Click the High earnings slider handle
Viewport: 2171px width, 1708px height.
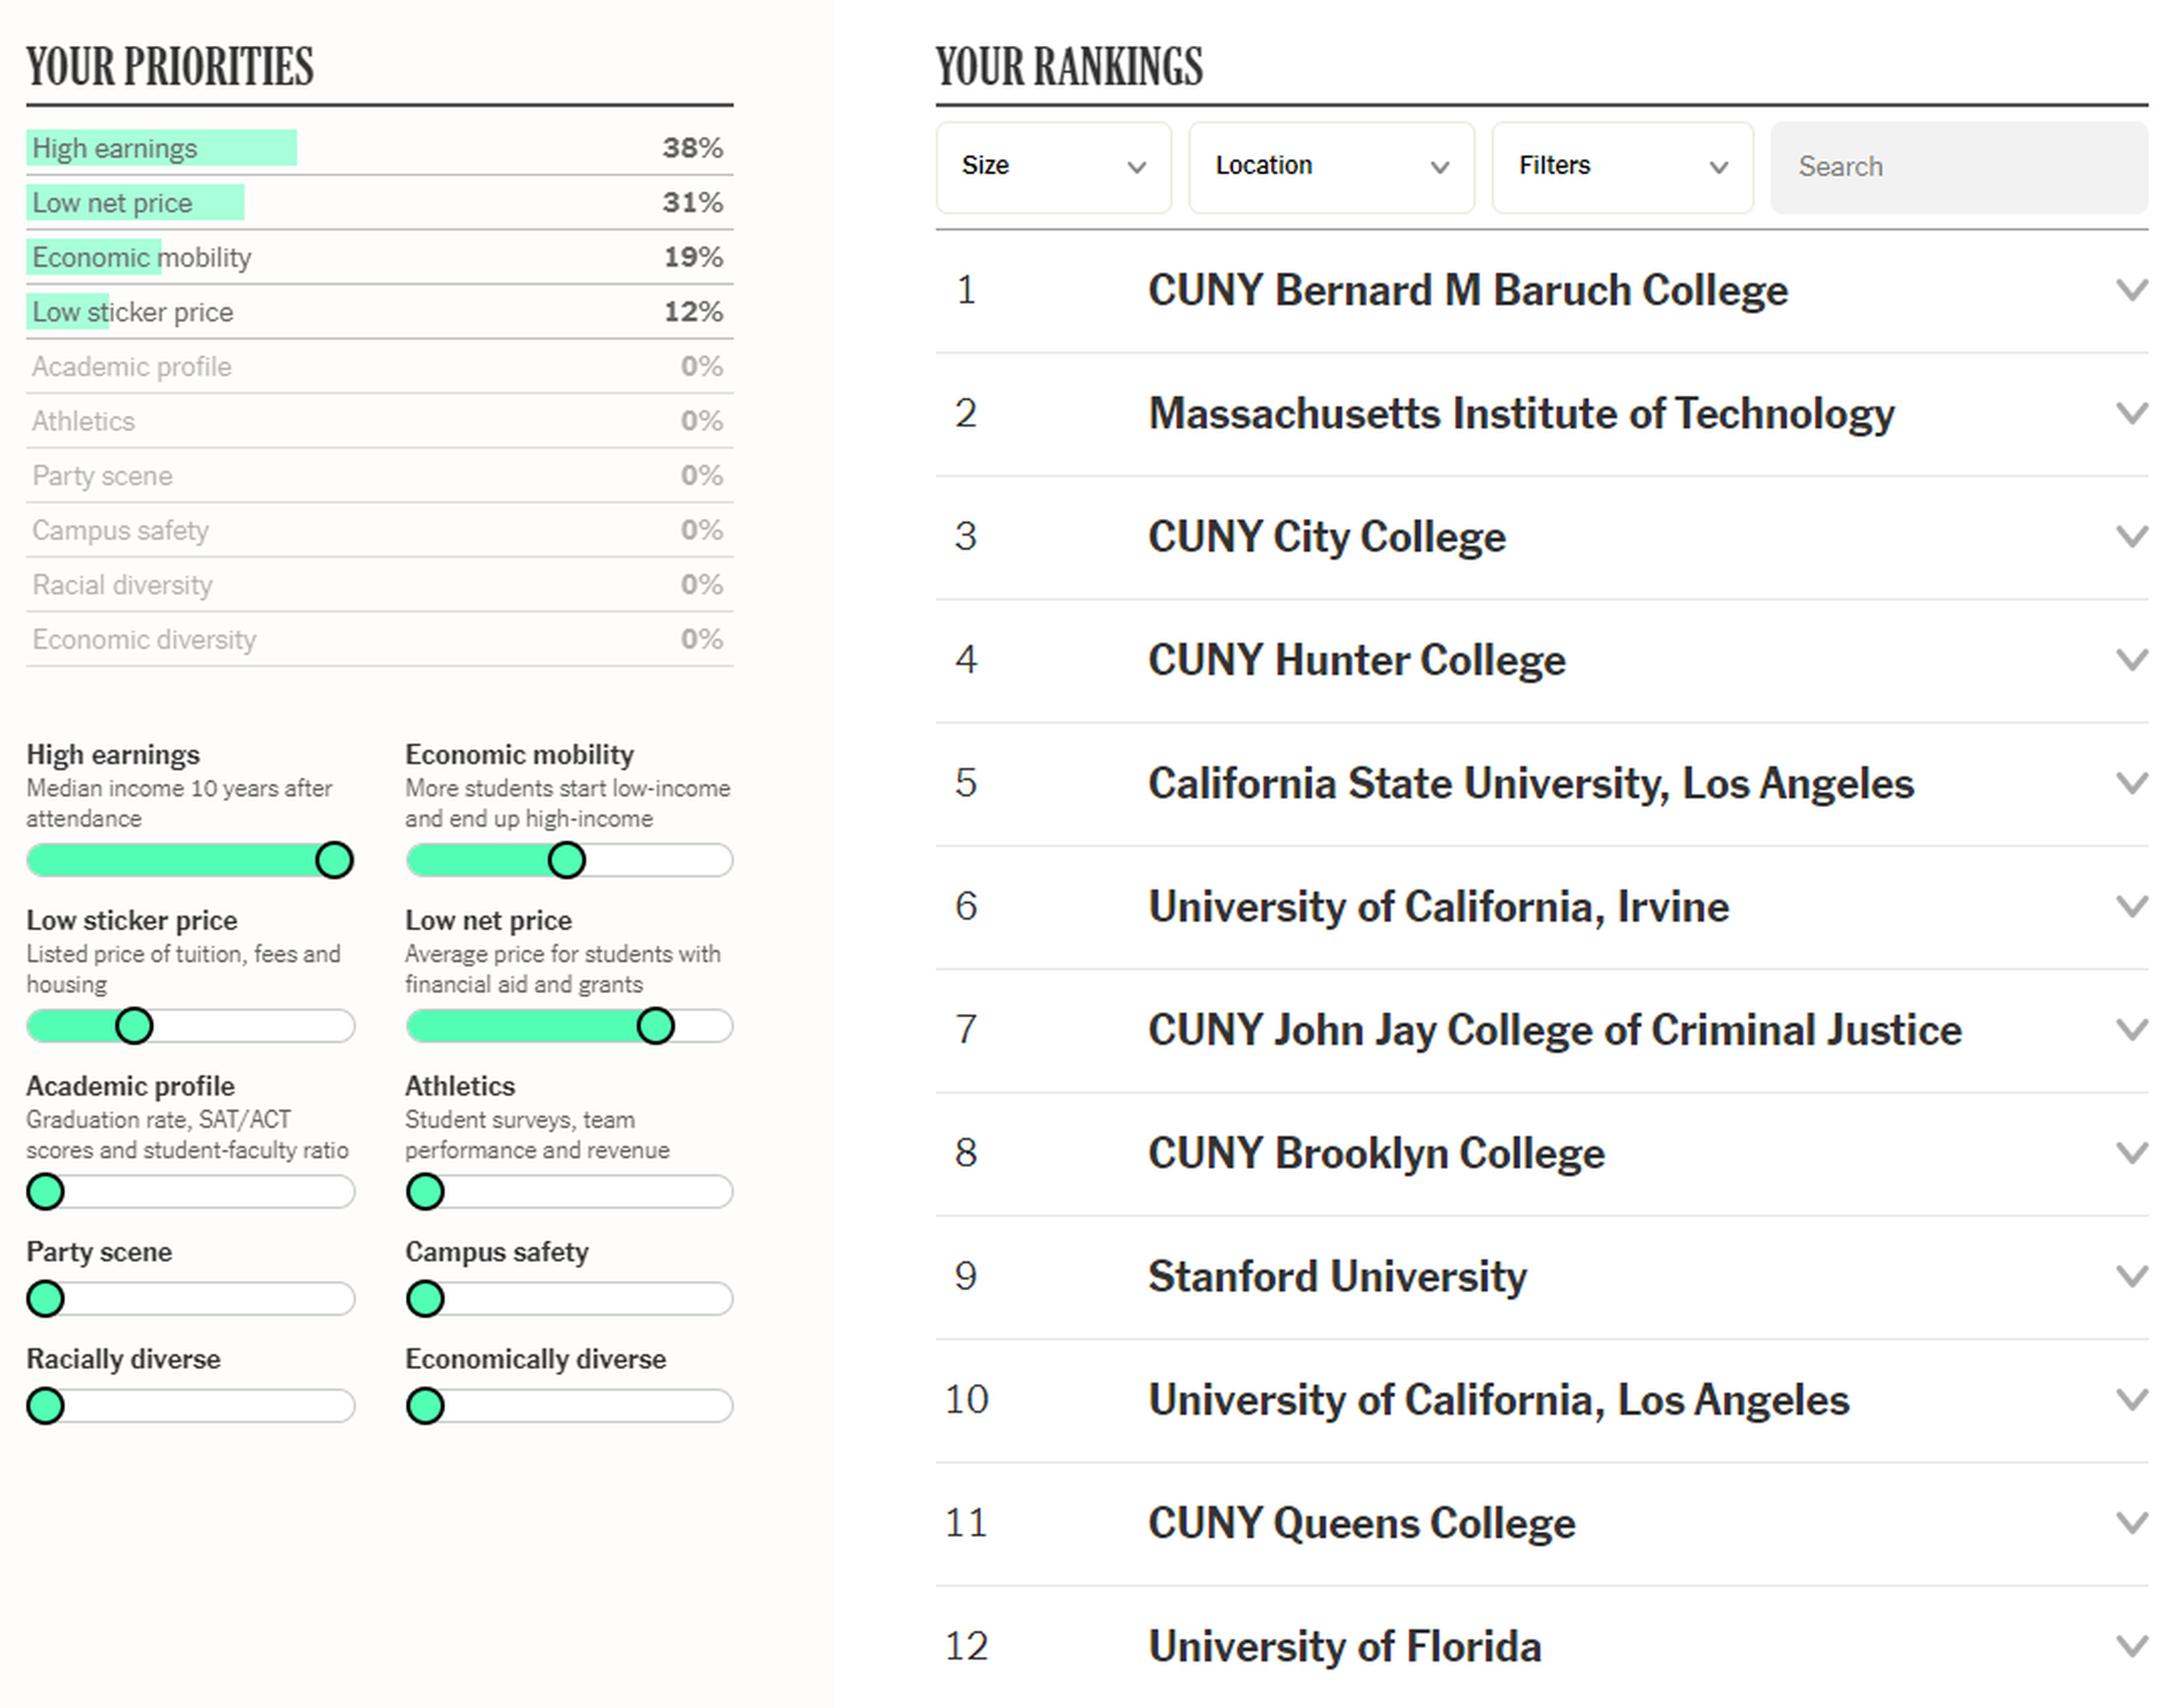coord(334,860)
